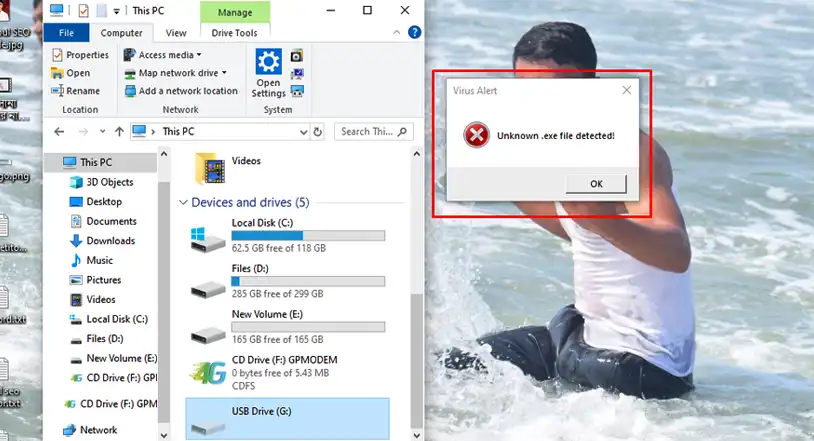Screen dimensions: 814x441
Task: Click the quick access New folder icon
Action: [x=102, y=10]
